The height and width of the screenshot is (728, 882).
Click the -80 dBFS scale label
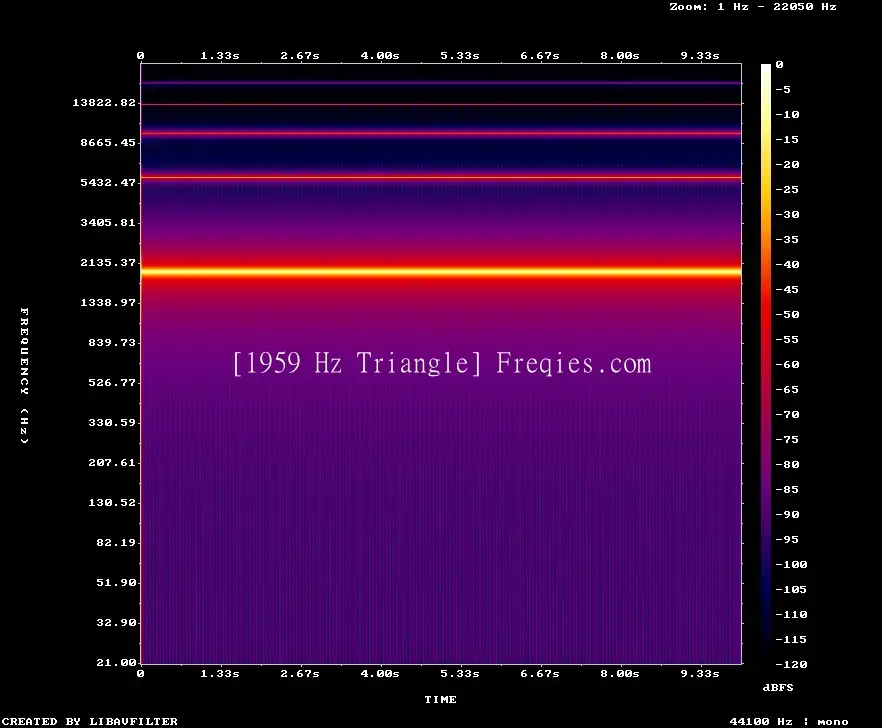pyautogui.click(x=787, y=464)
